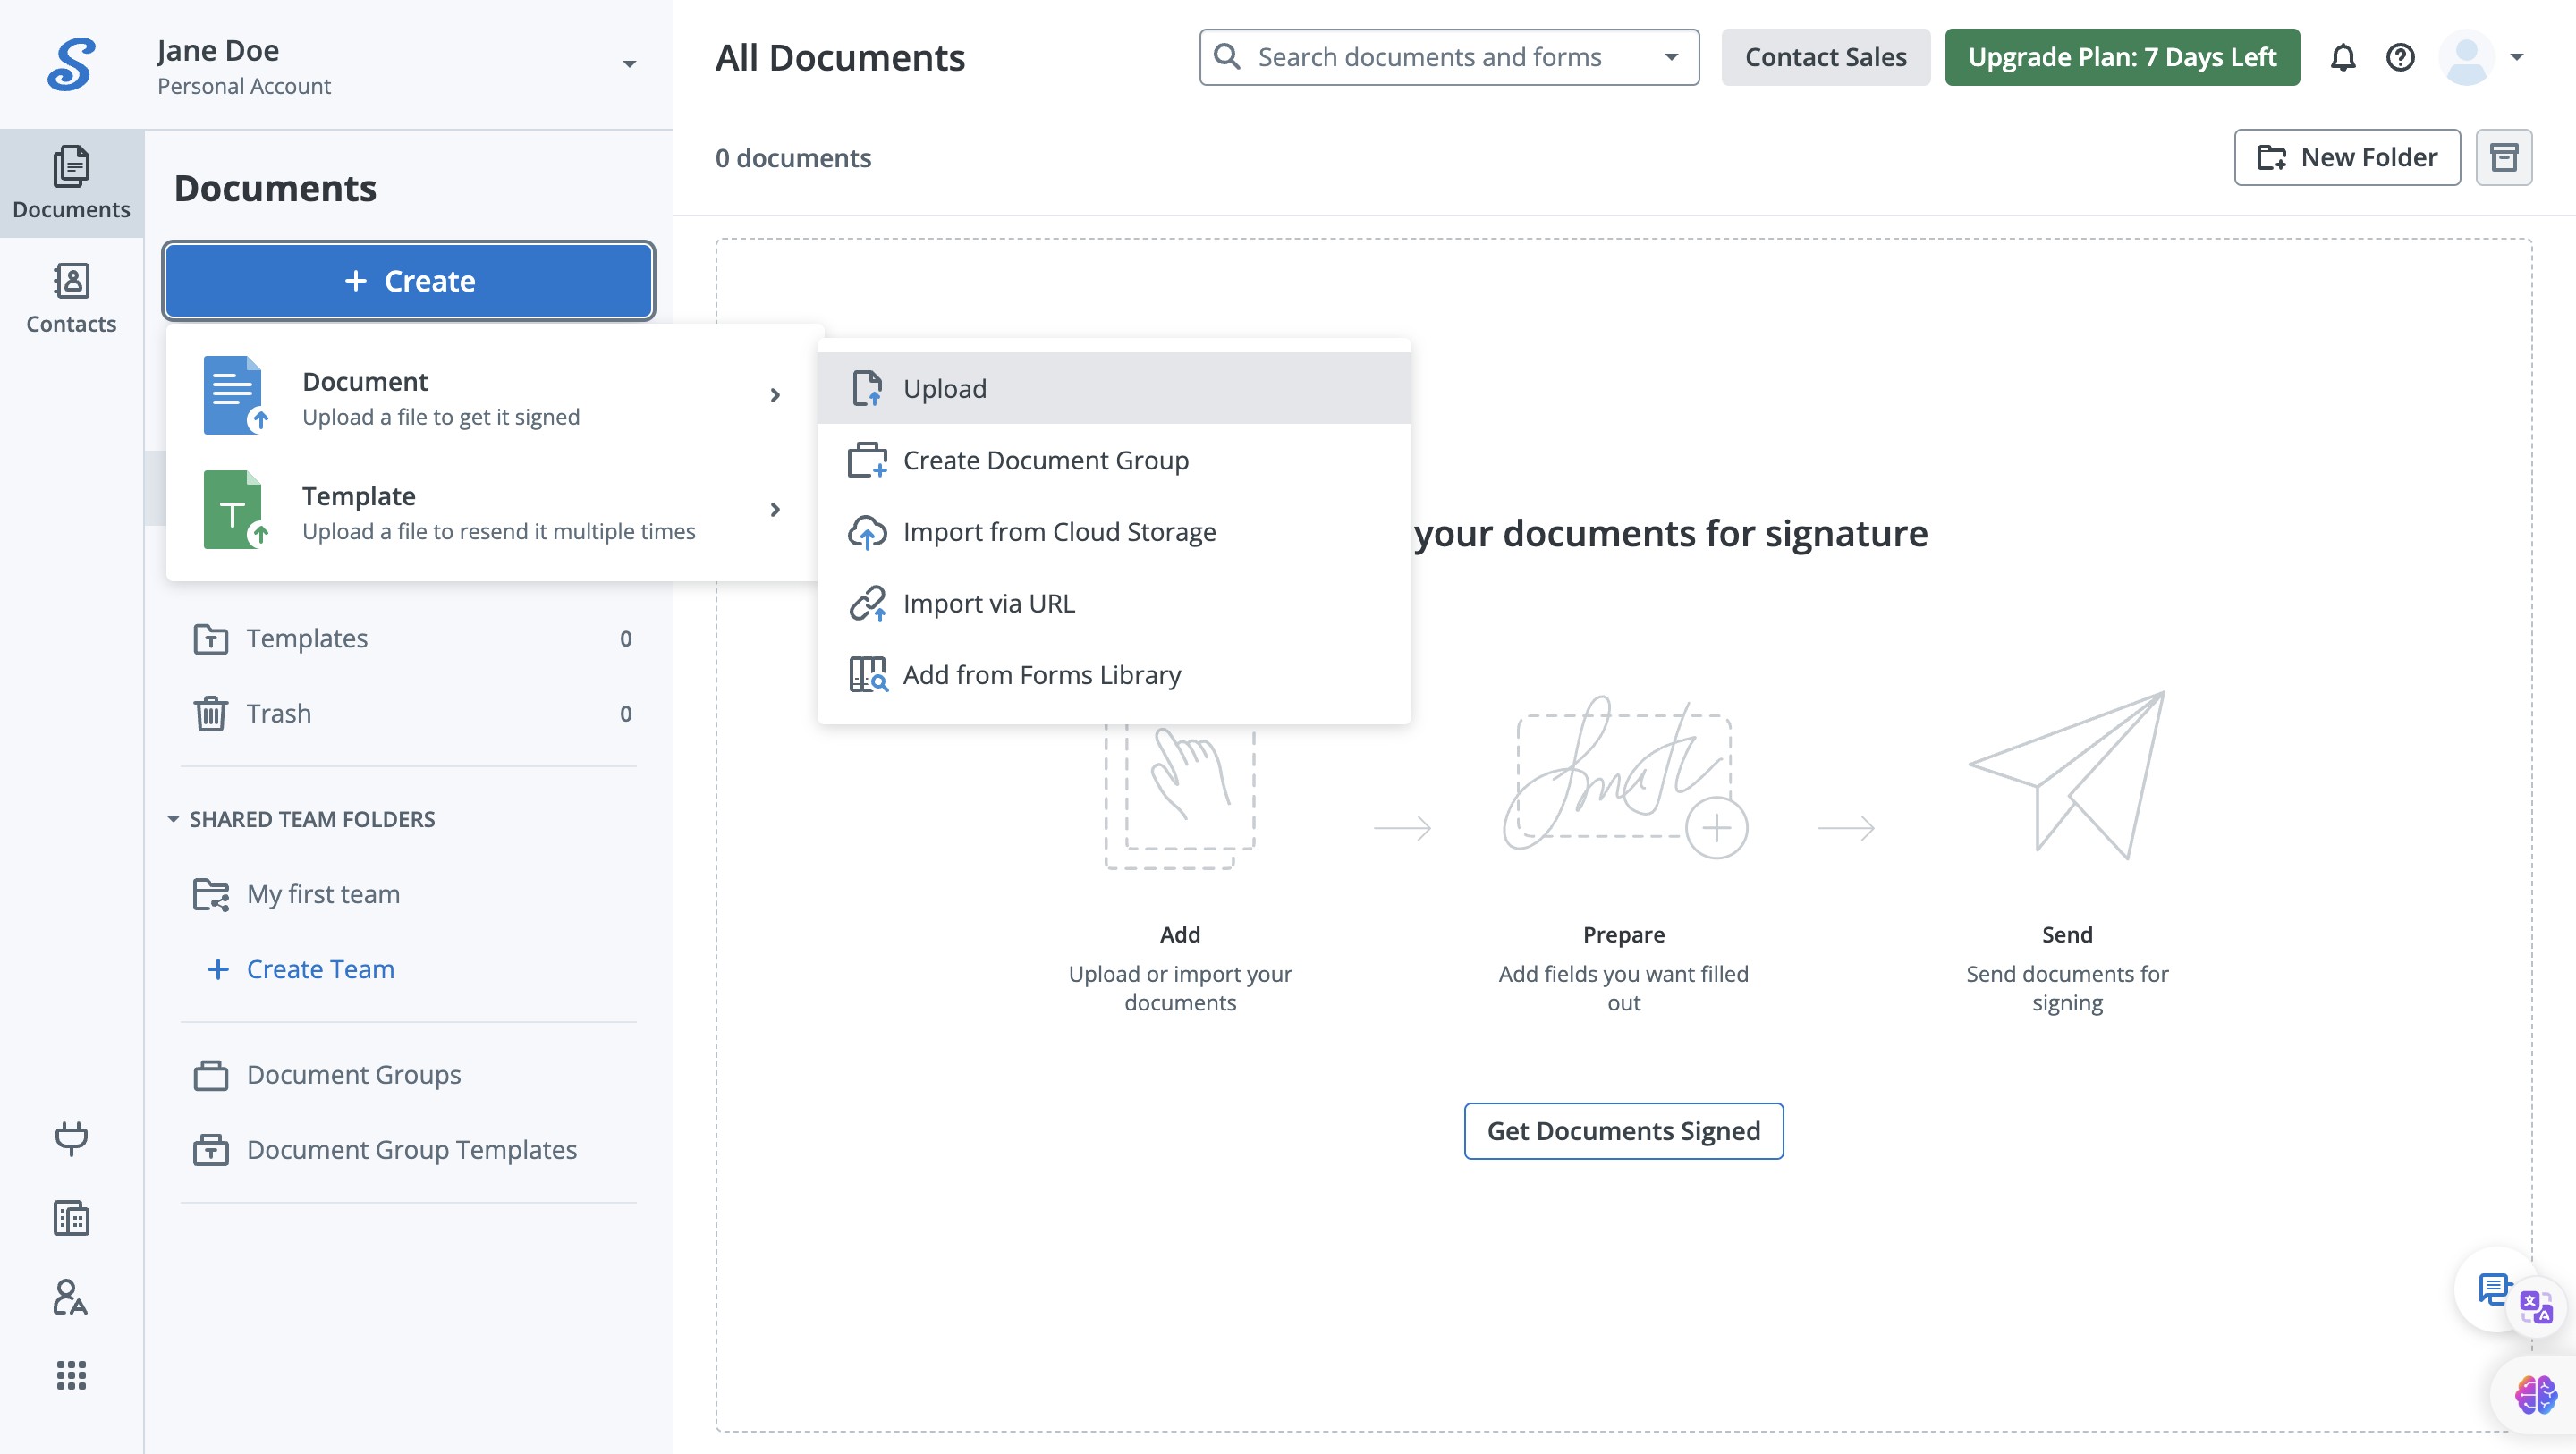Click the Upgrade Plan button

(2121, 57)
